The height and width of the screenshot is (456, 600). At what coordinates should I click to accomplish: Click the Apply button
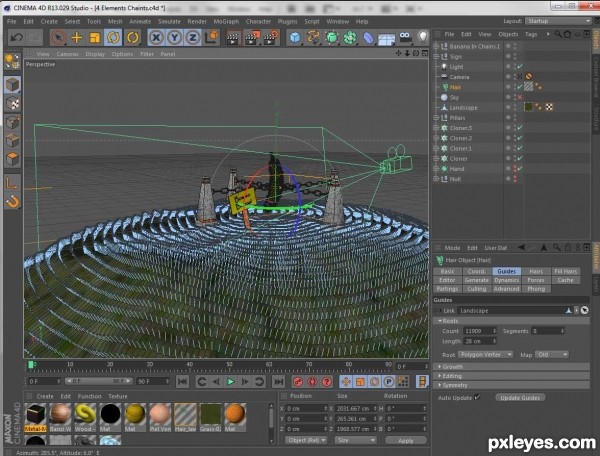(406, 441)
